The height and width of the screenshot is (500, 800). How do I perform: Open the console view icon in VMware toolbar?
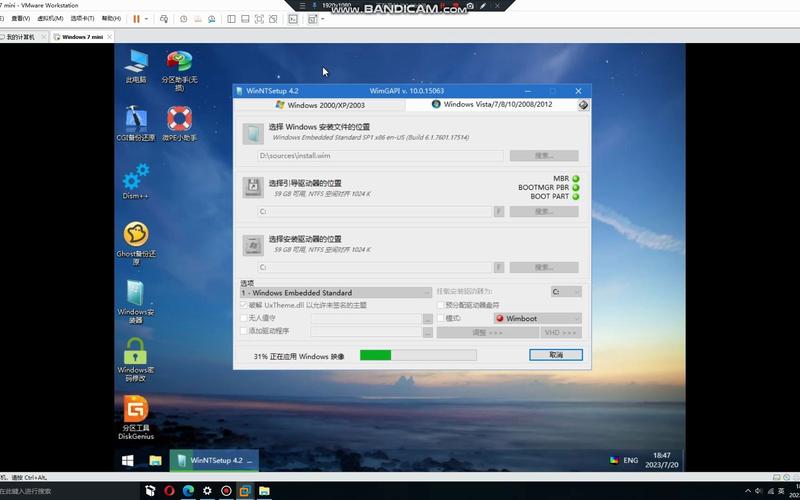(x=293, y=19)
